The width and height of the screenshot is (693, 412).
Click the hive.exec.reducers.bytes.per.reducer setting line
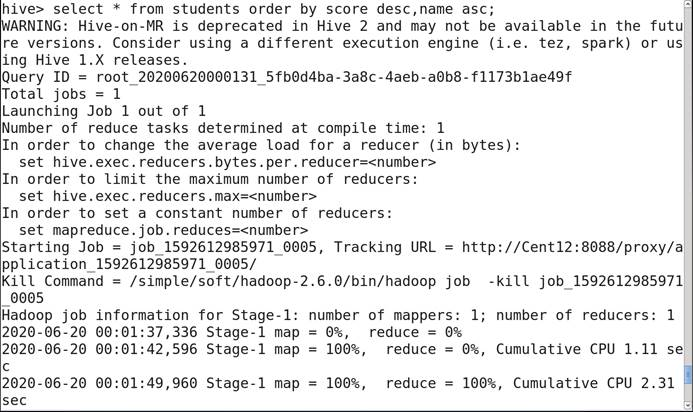[227, 162]
